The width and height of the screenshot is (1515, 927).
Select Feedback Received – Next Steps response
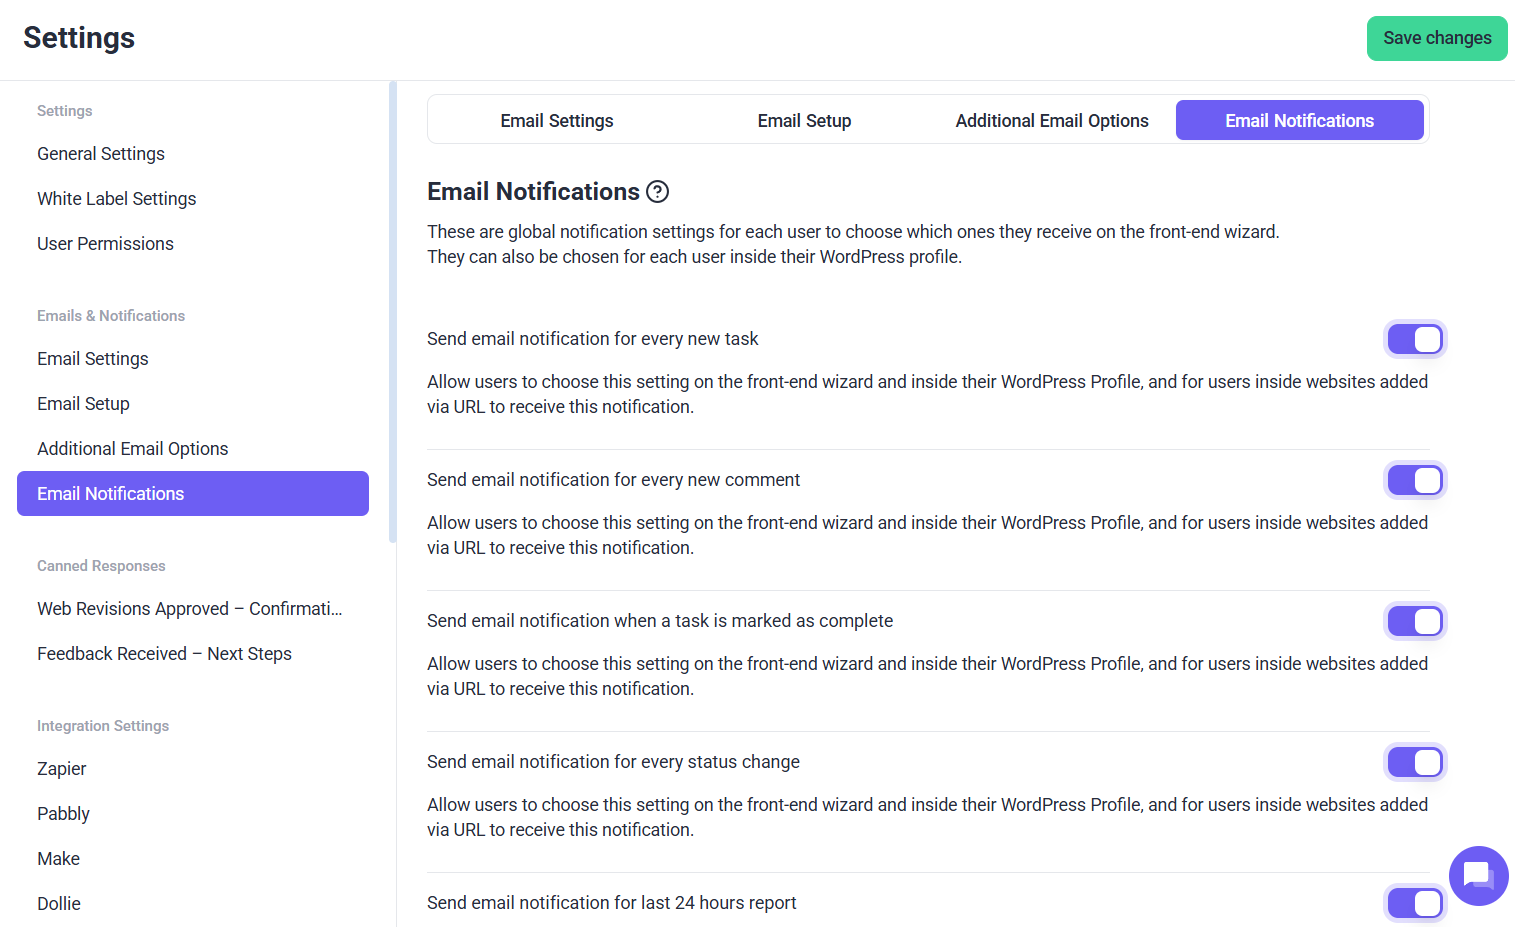pyautogui.click(x=164, y=654)
